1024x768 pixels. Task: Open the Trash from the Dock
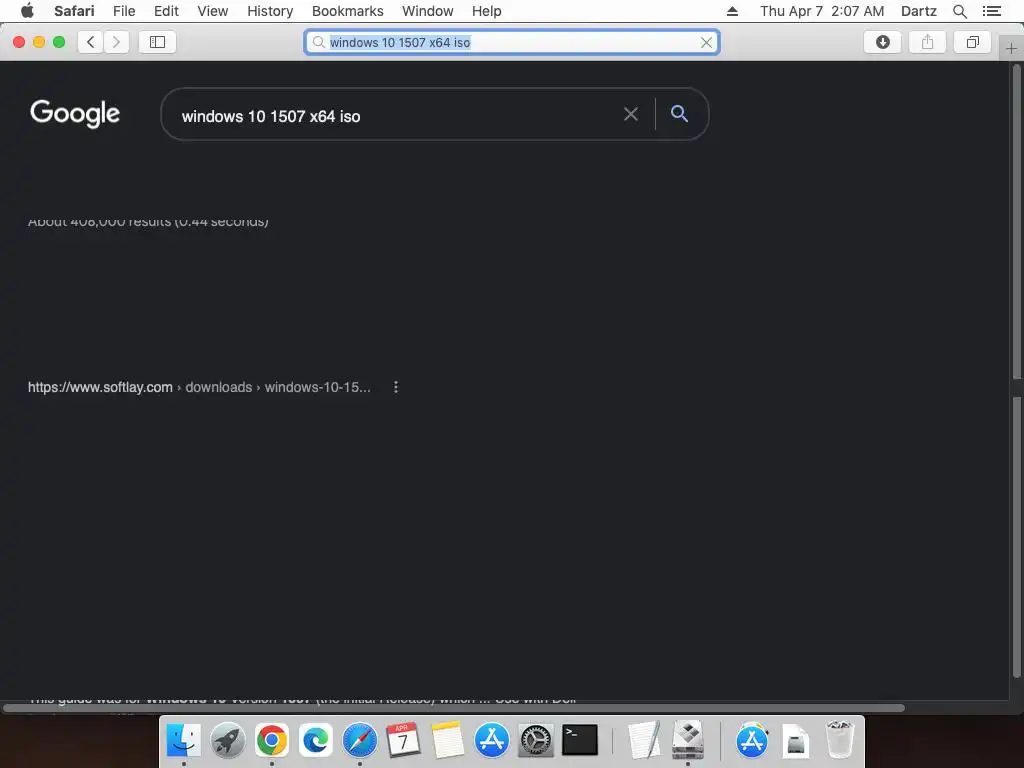840,740
